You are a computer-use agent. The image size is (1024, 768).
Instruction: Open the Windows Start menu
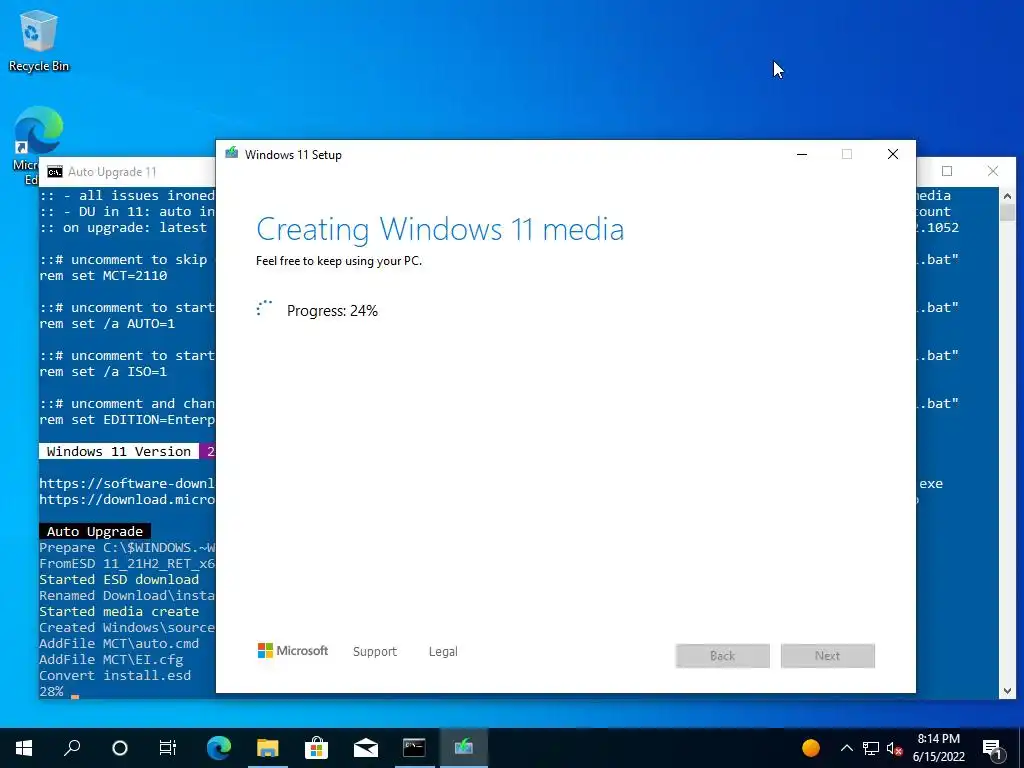click(24, 748)
